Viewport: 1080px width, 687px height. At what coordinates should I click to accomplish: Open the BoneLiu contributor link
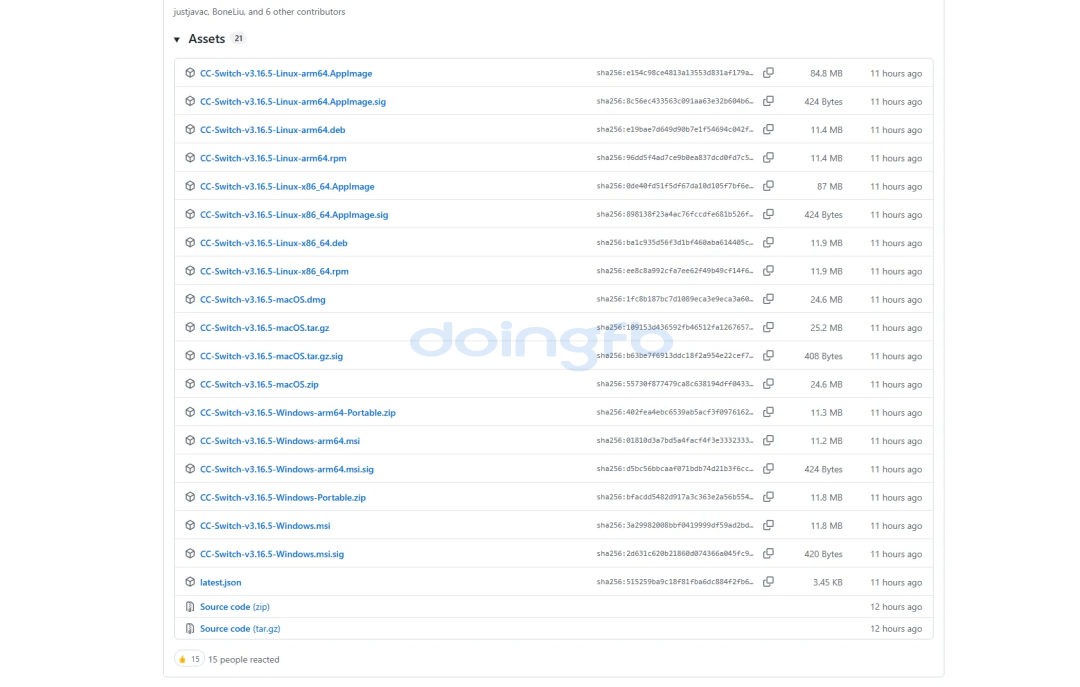229,12
